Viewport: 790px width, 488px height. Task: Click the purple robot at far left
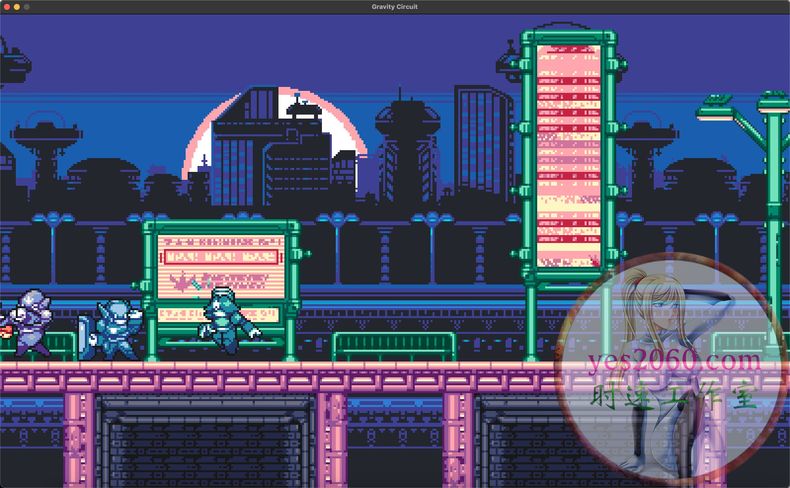coord(28,323)
